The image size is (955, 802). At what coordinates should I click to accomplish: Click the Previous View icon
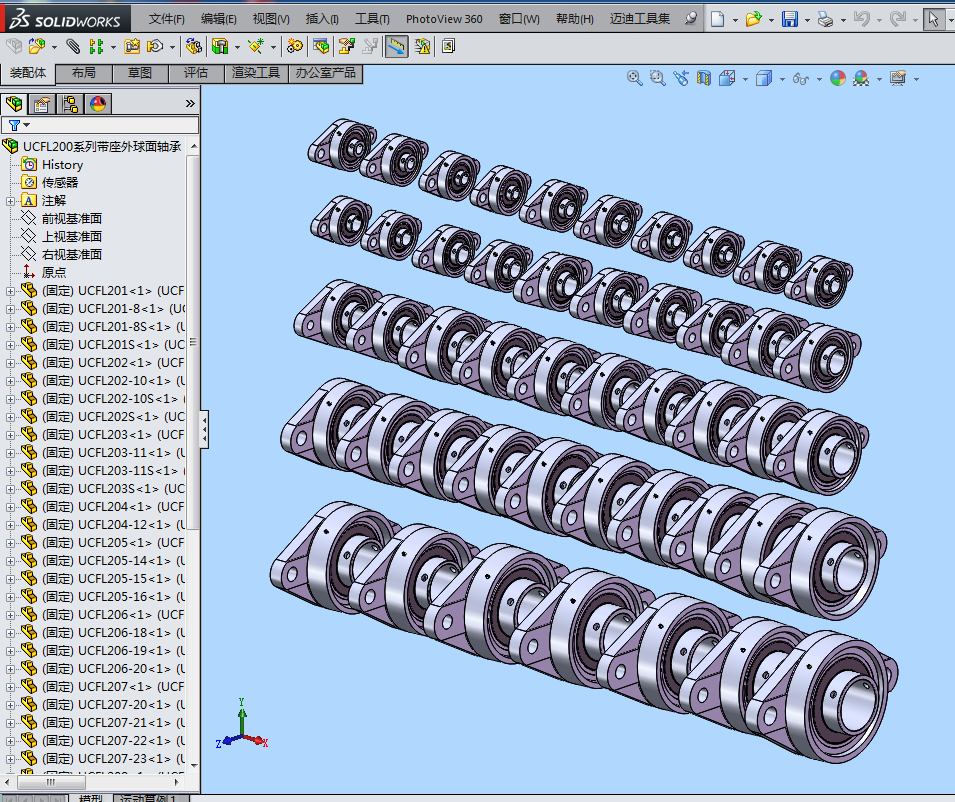coord(681,78)
